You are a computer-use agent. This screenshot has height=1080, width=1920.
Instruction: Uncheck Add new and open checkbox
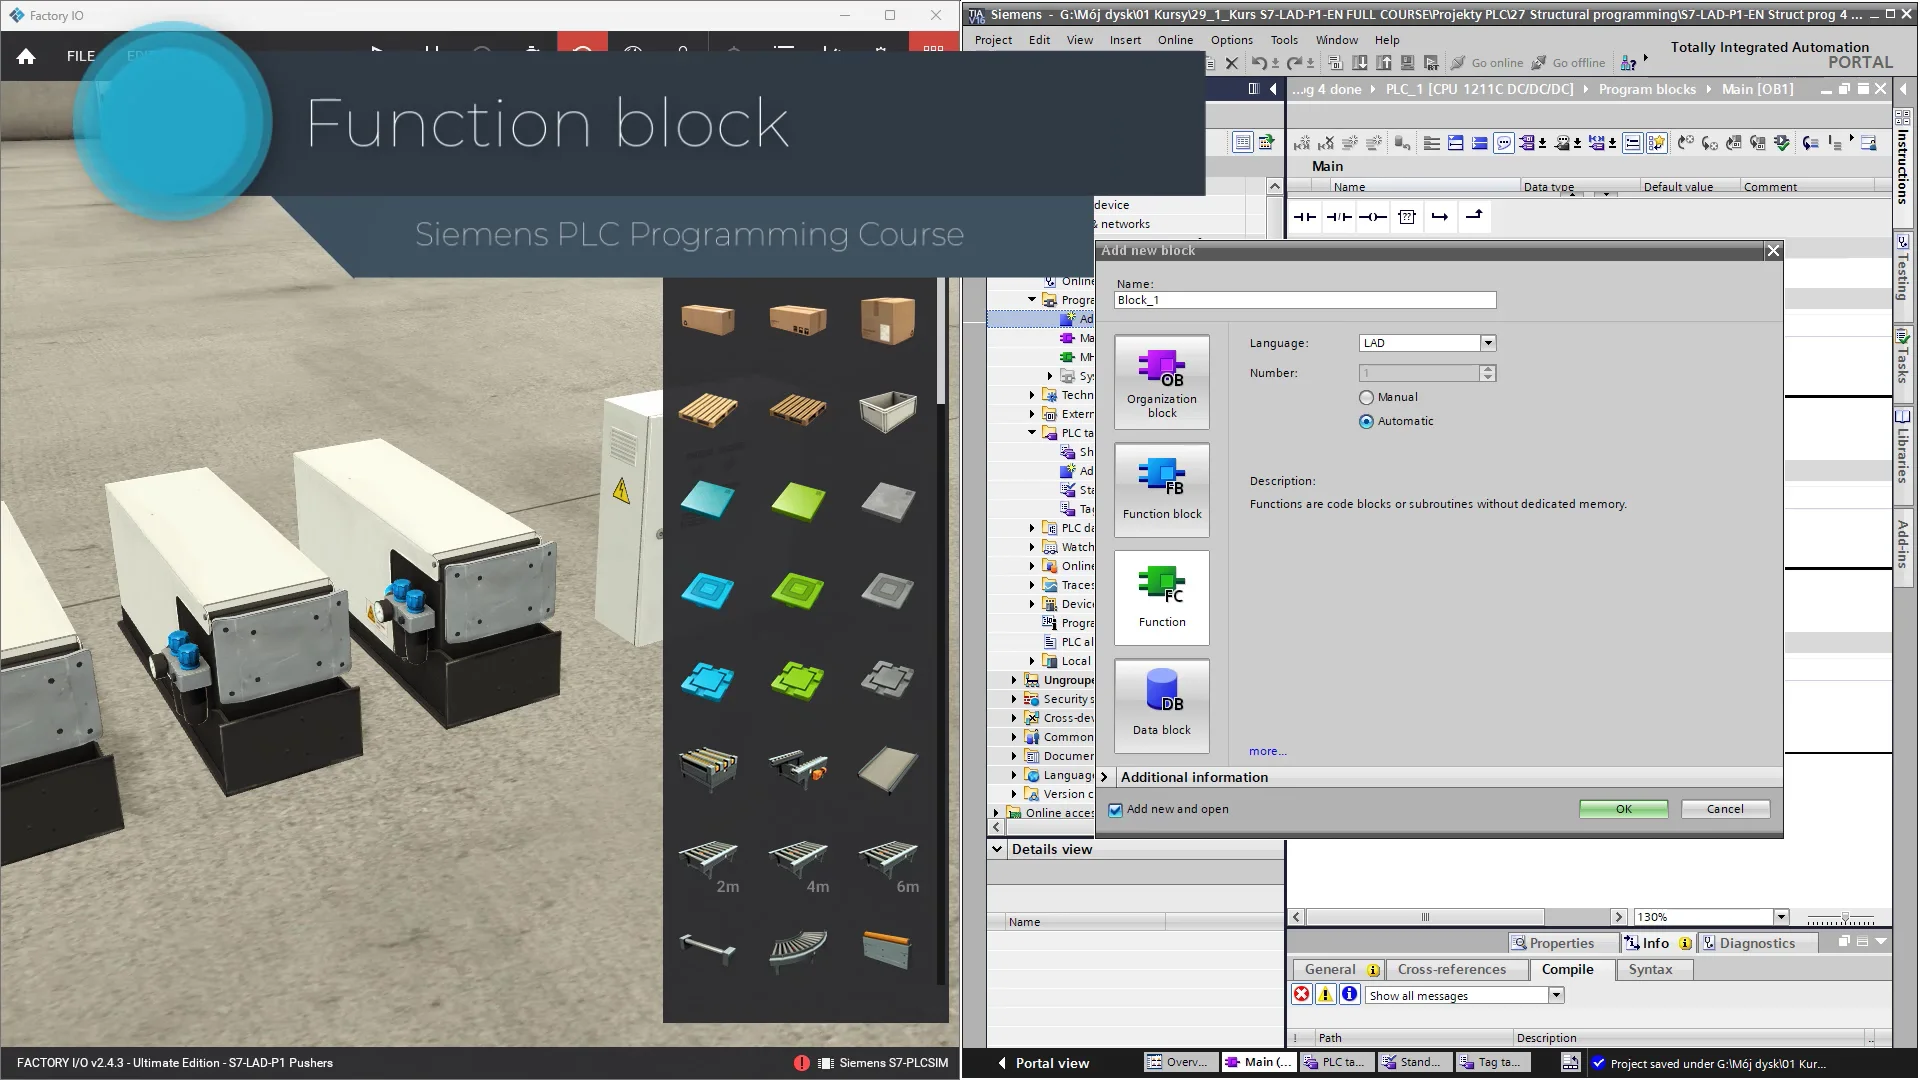[1115, 810]
